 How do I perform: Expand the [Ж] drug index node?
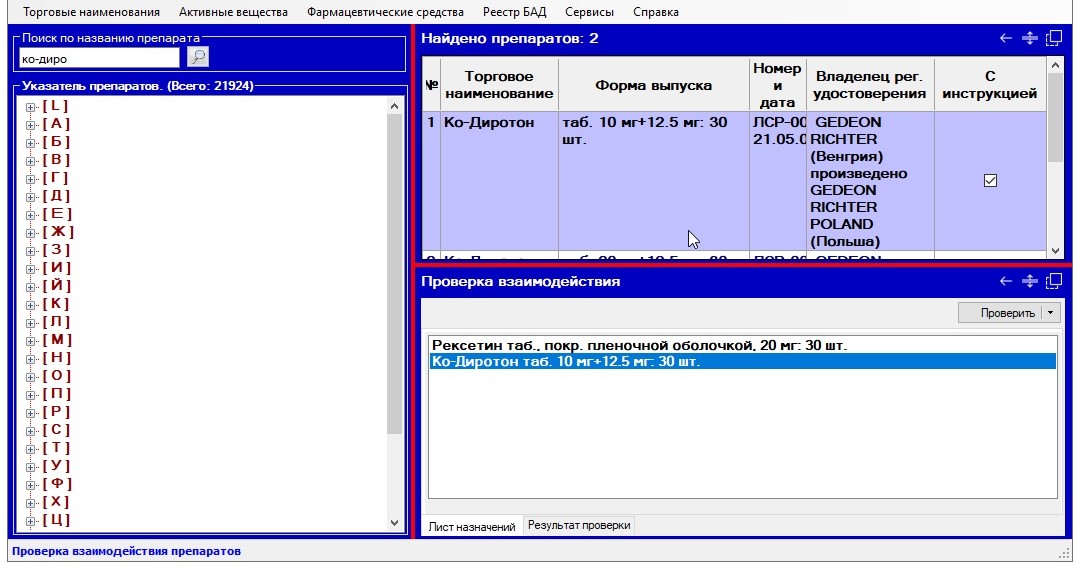pyautogui.click(x=31, y=232)
